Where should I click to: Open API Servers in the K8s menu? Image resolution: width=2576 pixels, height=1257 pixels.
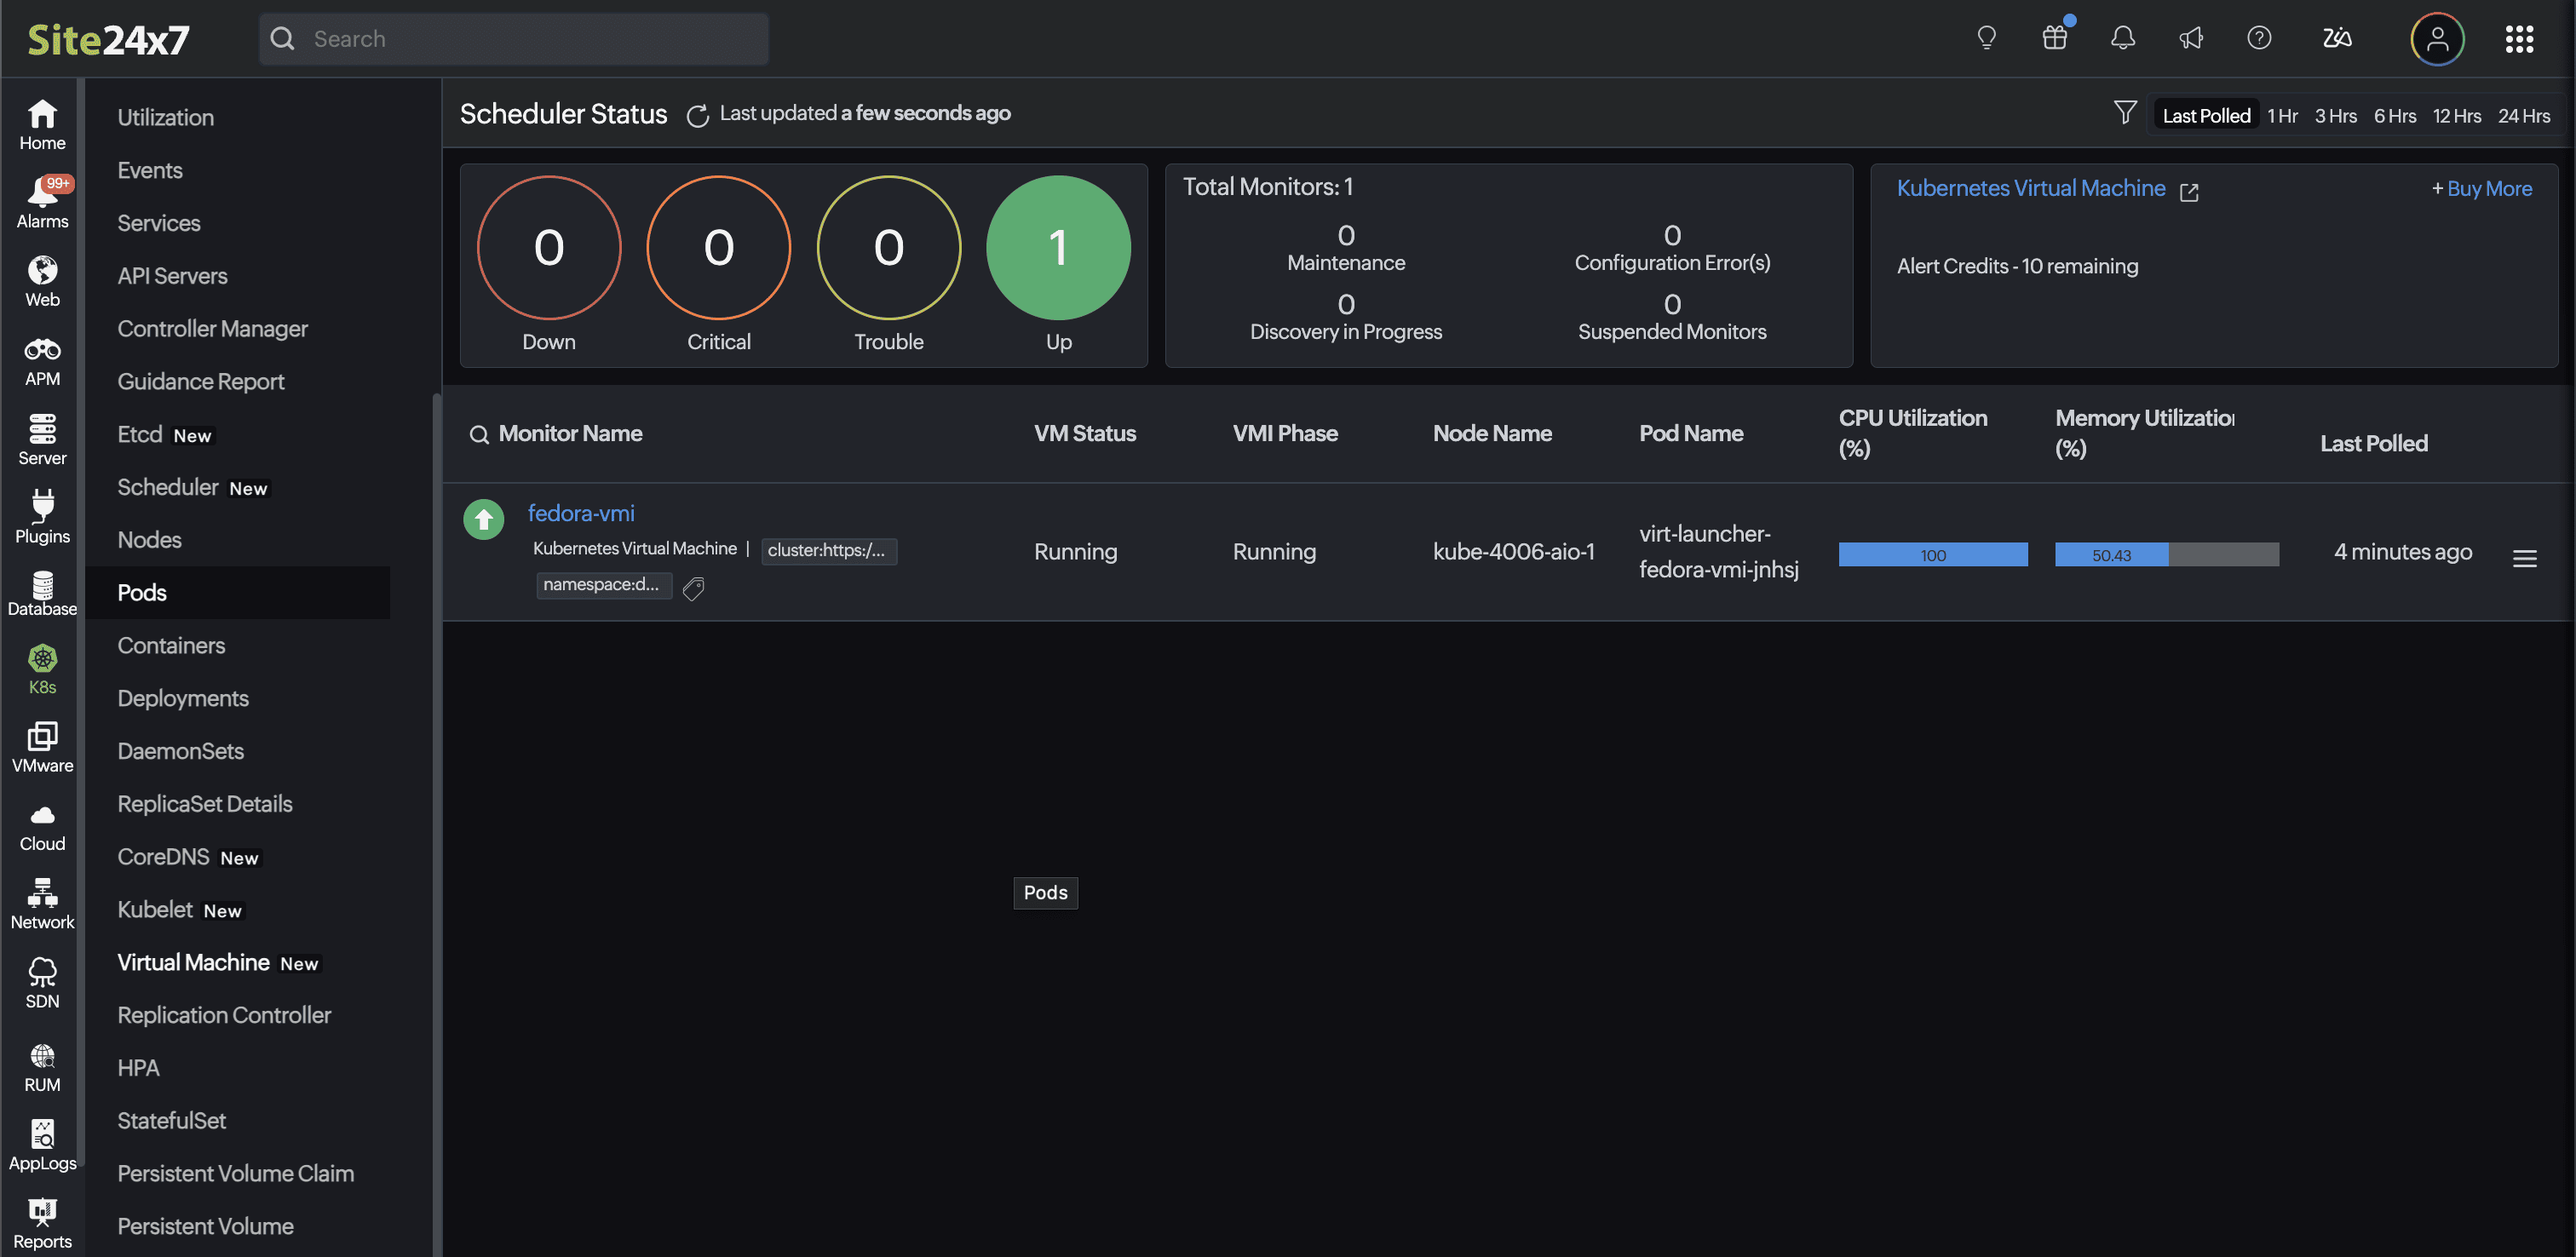[172, 276]
